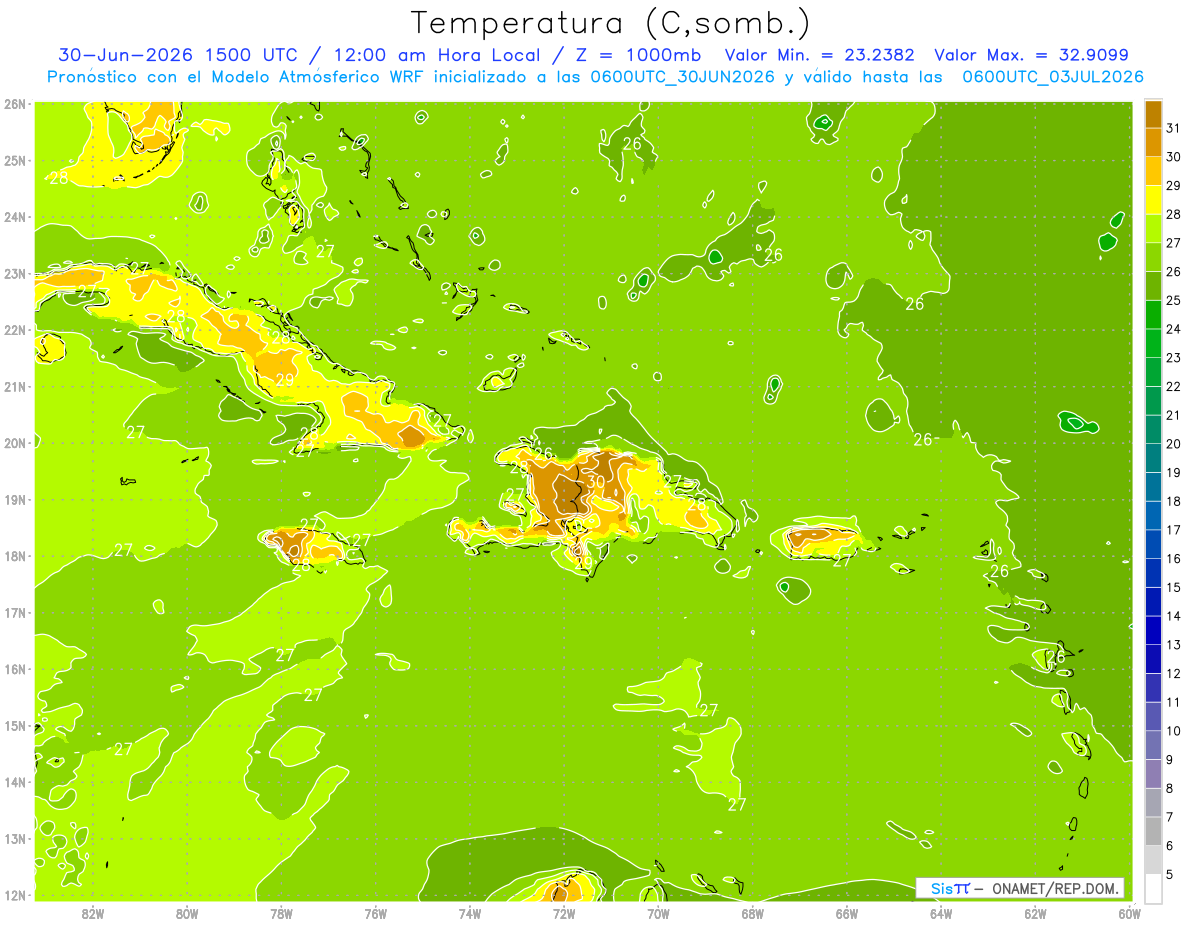The image size is (1200, 927).
Task: Click the longitude axis label '78W'
Action: pyautogui.click(x=281, y=913)
